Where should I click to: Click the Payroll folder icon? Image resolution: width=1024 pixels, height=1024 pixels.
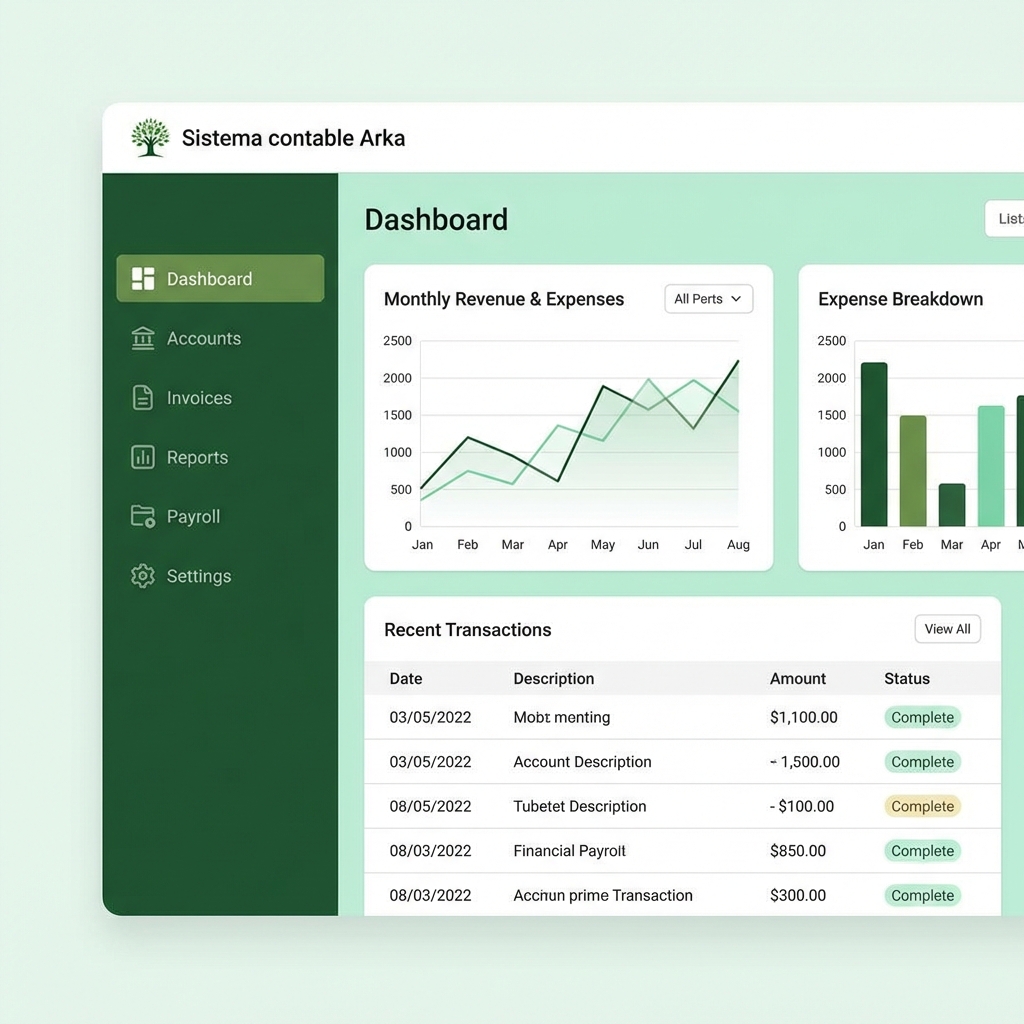click(143, 516)
